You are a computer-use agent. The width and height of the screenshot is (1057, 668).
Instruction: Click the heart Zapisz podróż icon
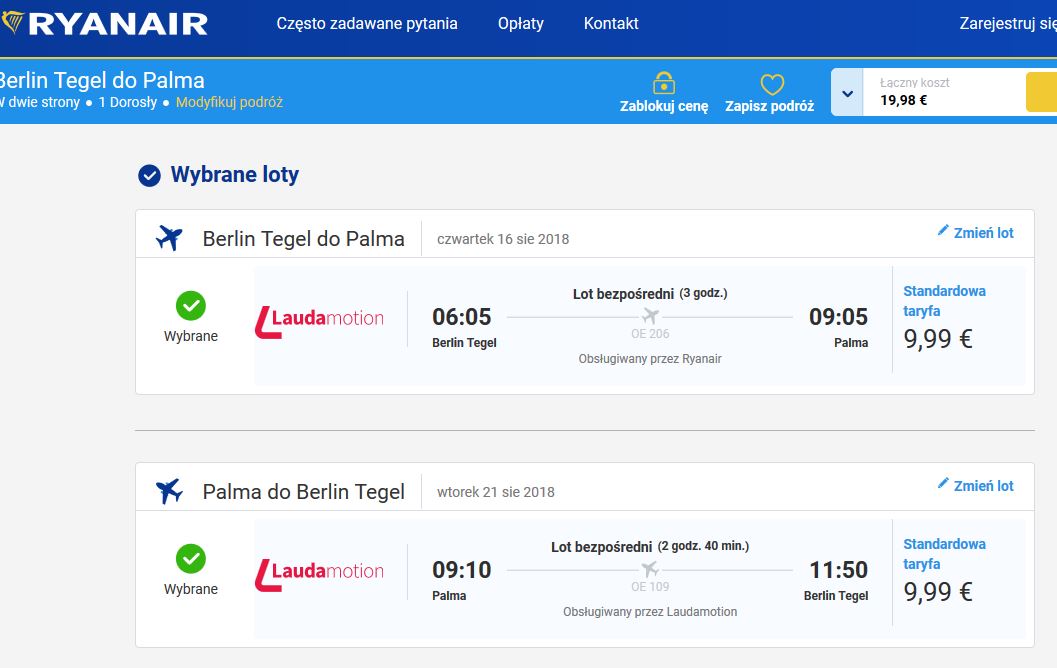772,84
